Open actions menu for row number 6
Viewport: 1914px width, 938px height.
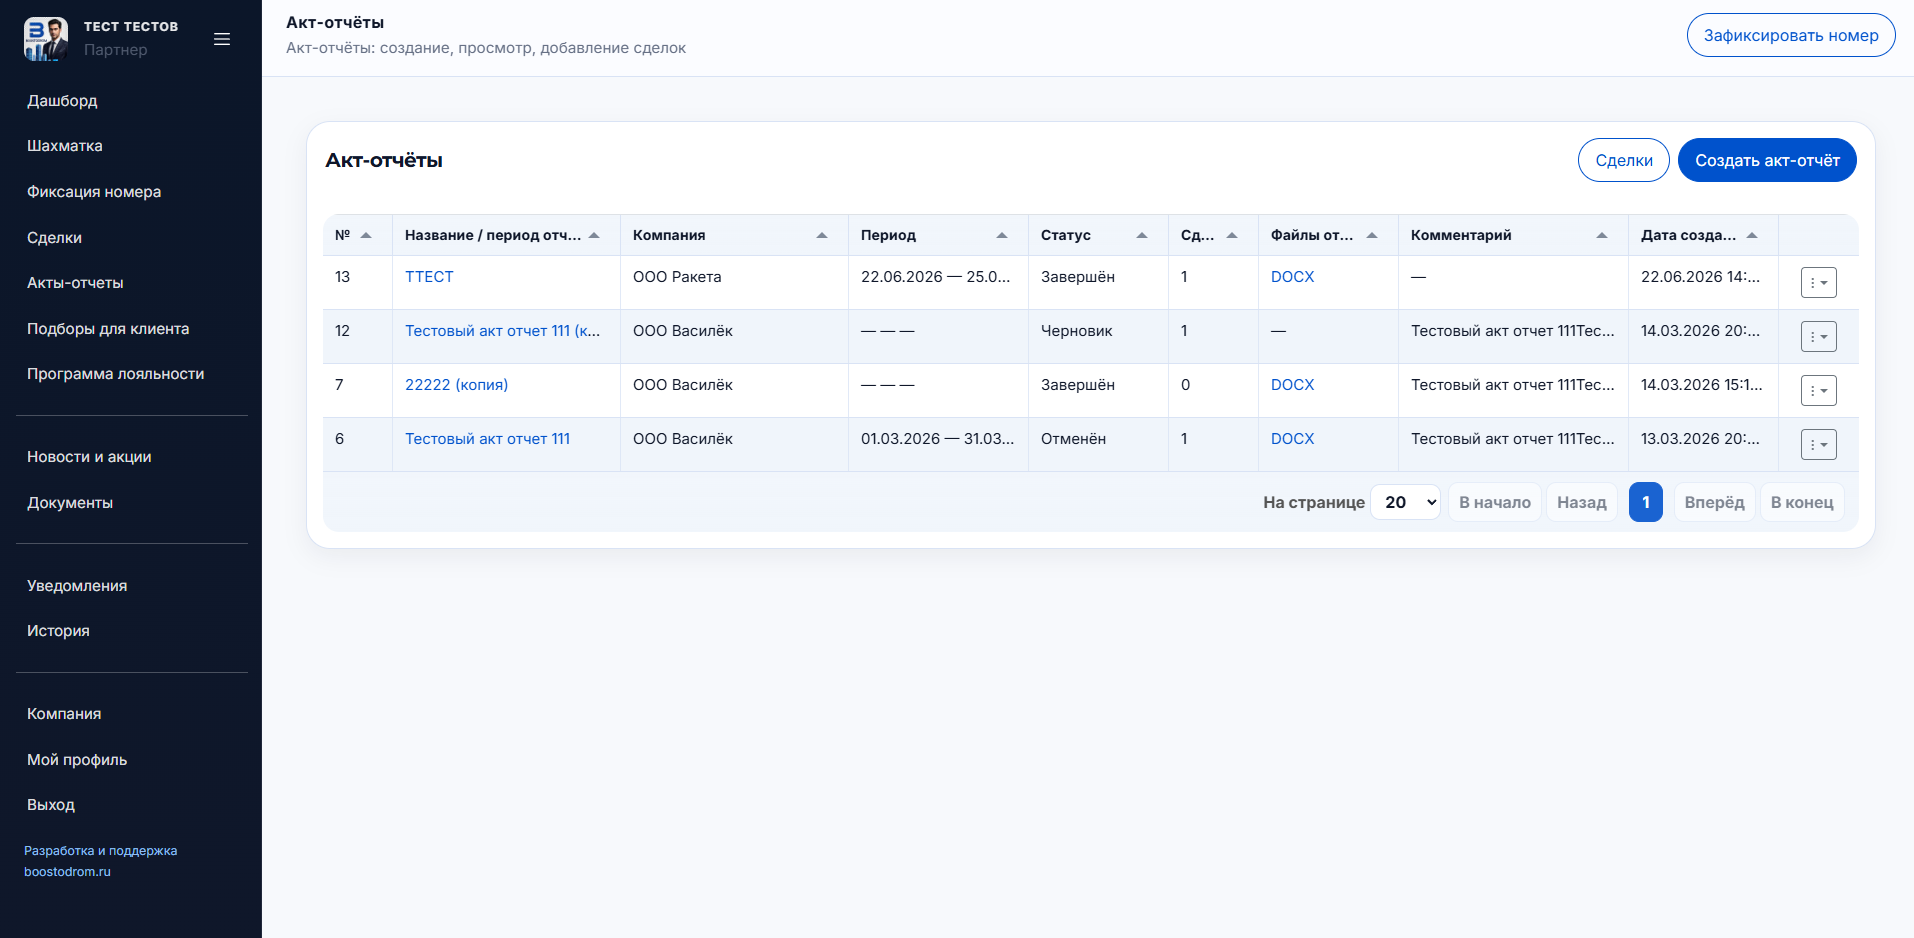point(1818,445)
